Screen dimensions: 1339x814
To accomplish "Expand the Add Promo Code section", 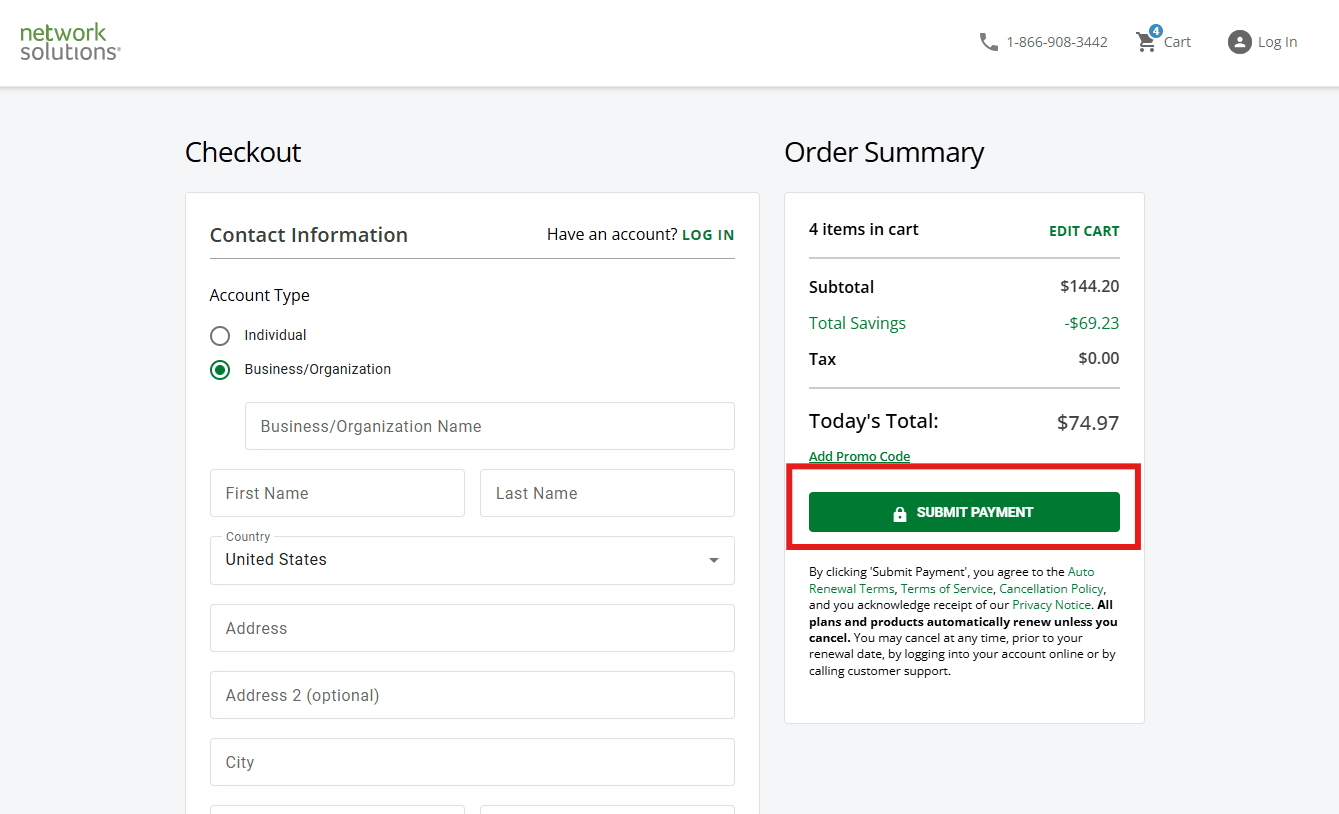I will click(859, 455).
